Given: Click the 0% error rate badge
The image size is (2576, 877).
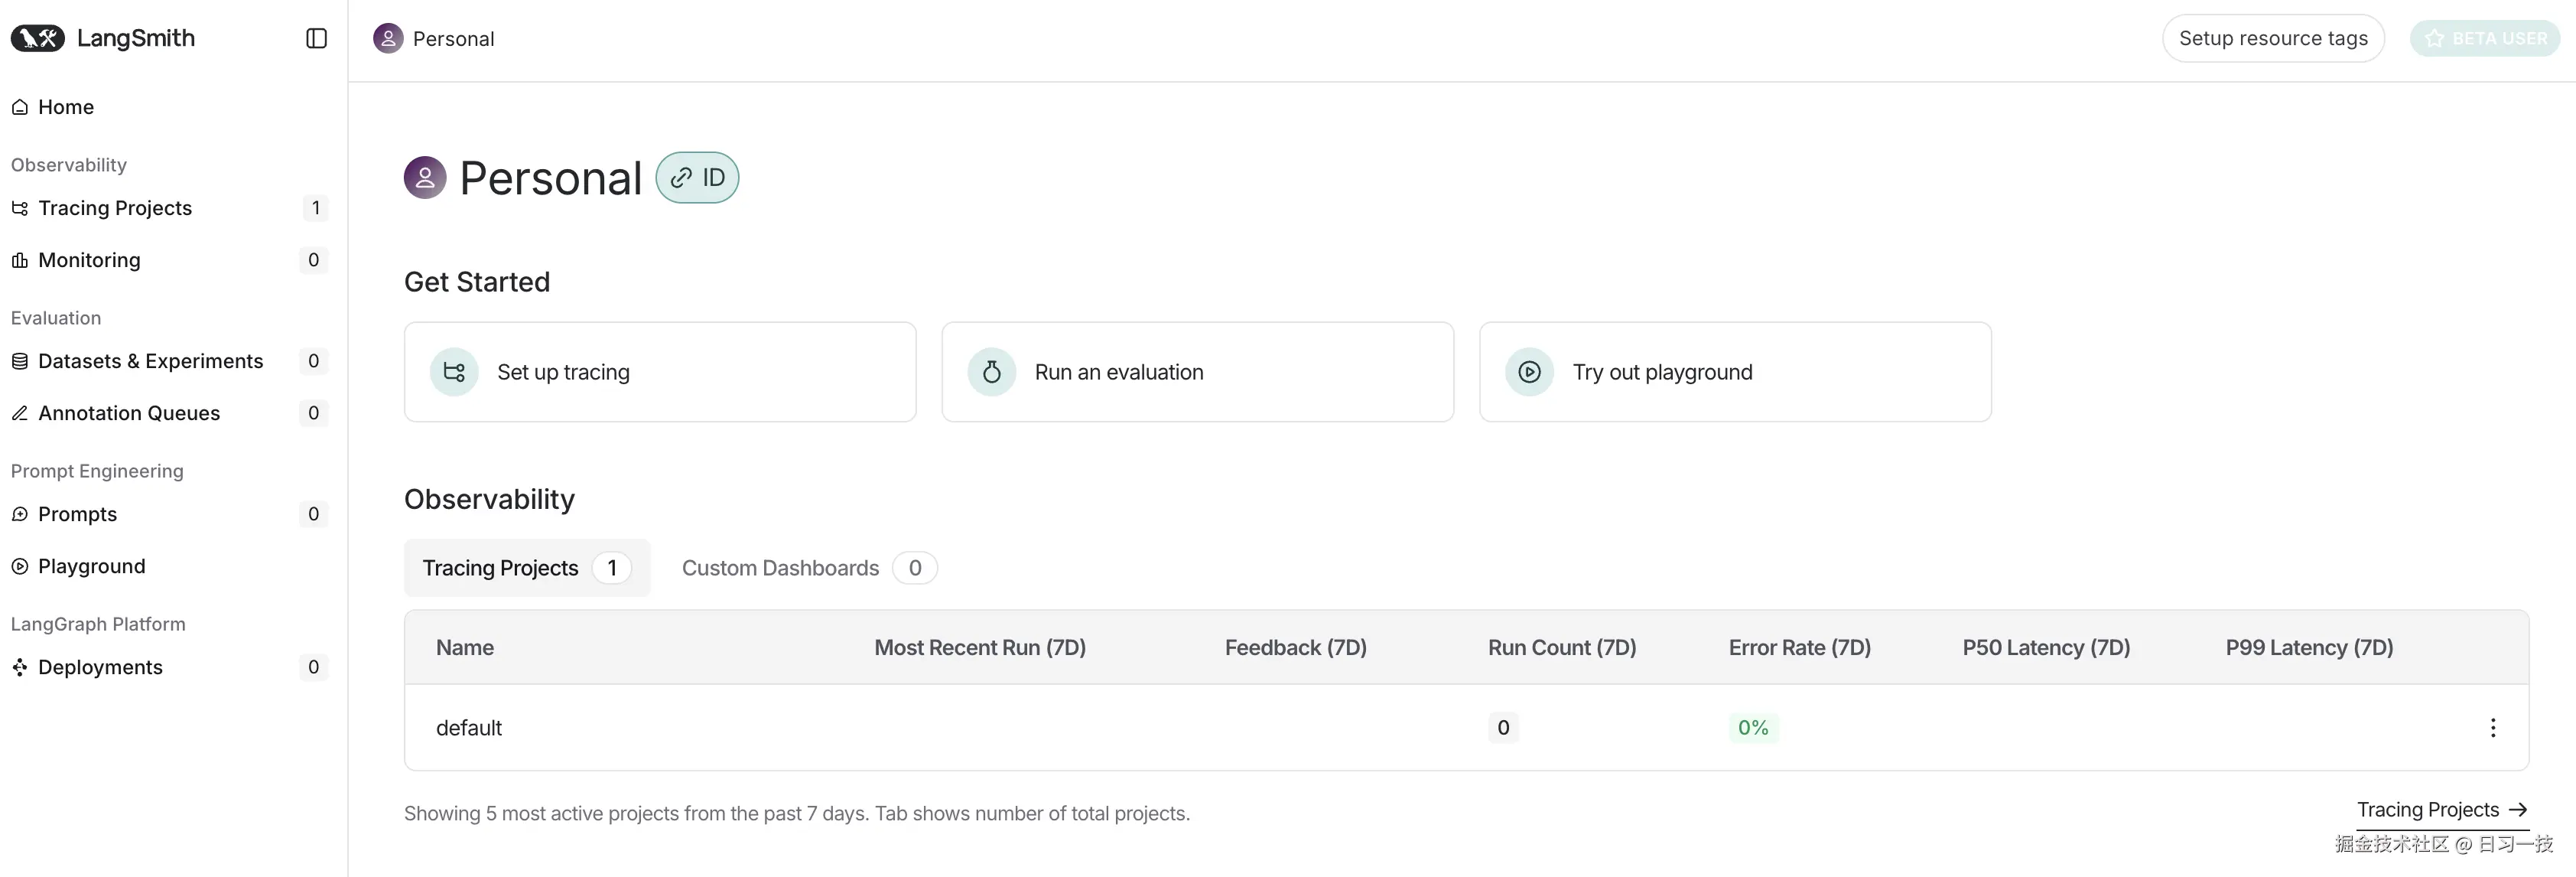Looking at the screenshot, I should coord(1753,728).
